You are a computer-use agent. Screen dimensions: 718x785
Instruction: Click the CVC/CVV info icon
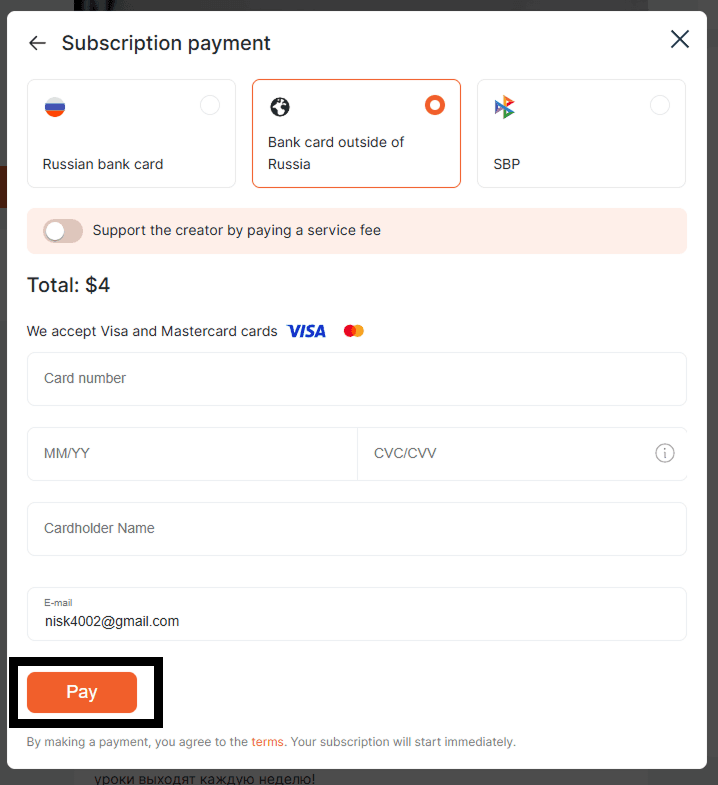[665, 453]
